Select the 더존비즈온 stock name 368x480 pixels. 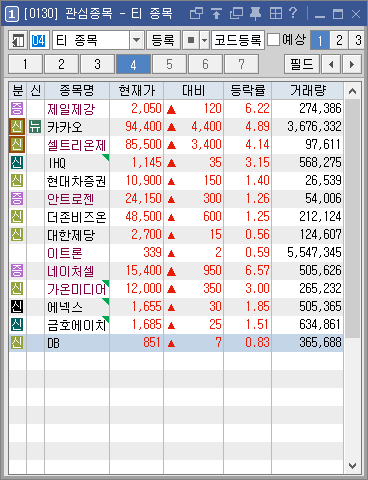[x=77, y=217]
